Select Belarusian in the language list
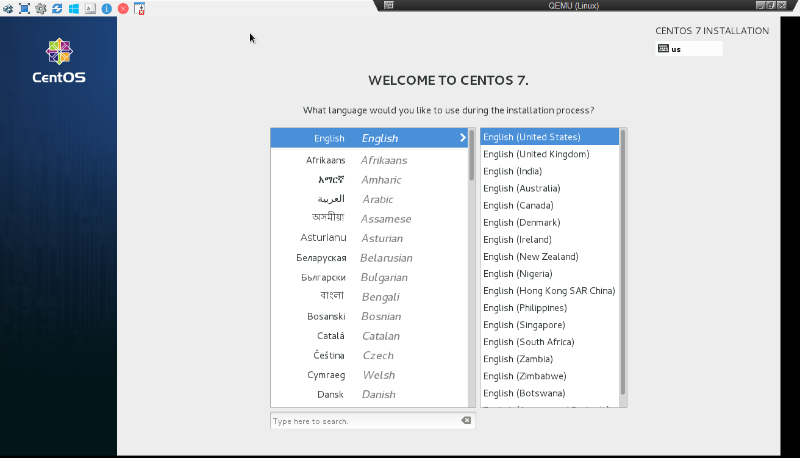This screenshot has height=458, width=800. tap(369, 258)
